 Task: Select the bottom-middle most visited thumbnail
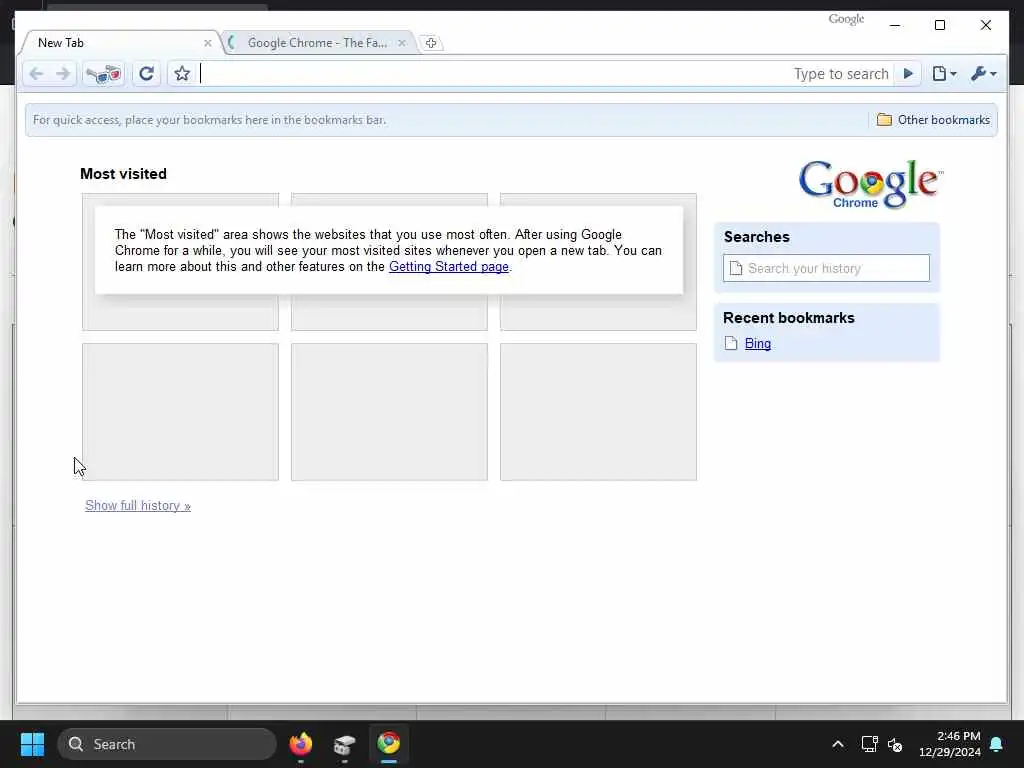point(389,412)
